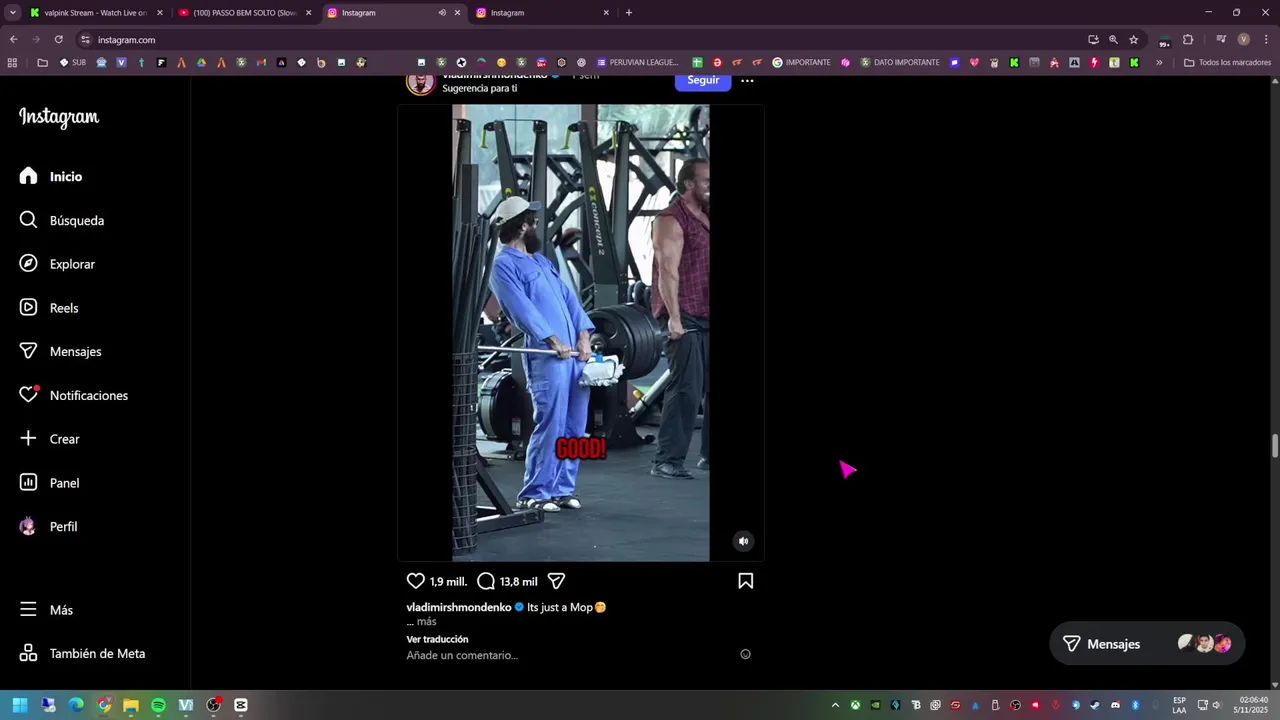Click Crear to make a new post
This screenshot has height=720, width=1280.
pos(49,439)
